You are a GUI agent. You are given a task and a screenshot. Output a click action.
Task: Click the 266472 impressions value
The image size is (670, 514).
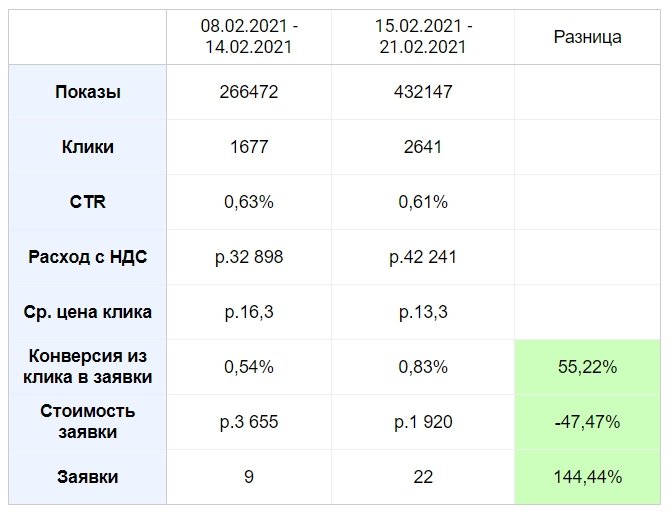(x=249, y=92)
